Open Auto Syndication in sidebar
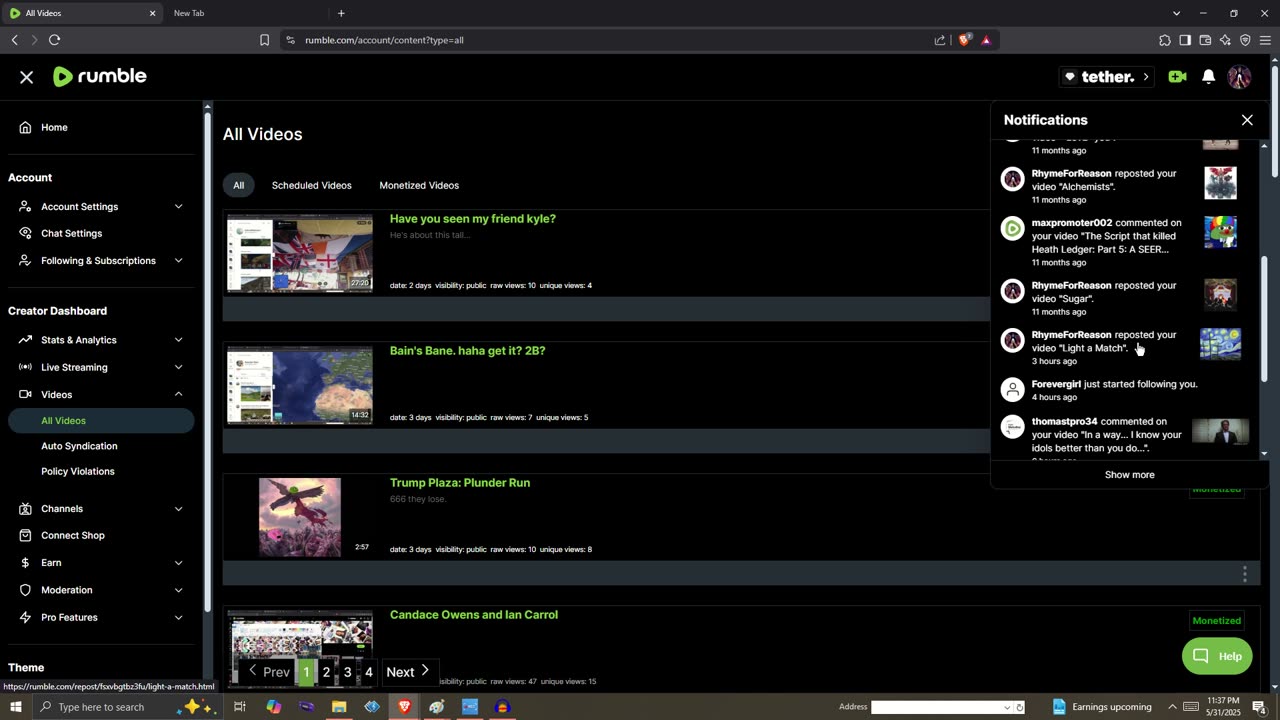 79,446
